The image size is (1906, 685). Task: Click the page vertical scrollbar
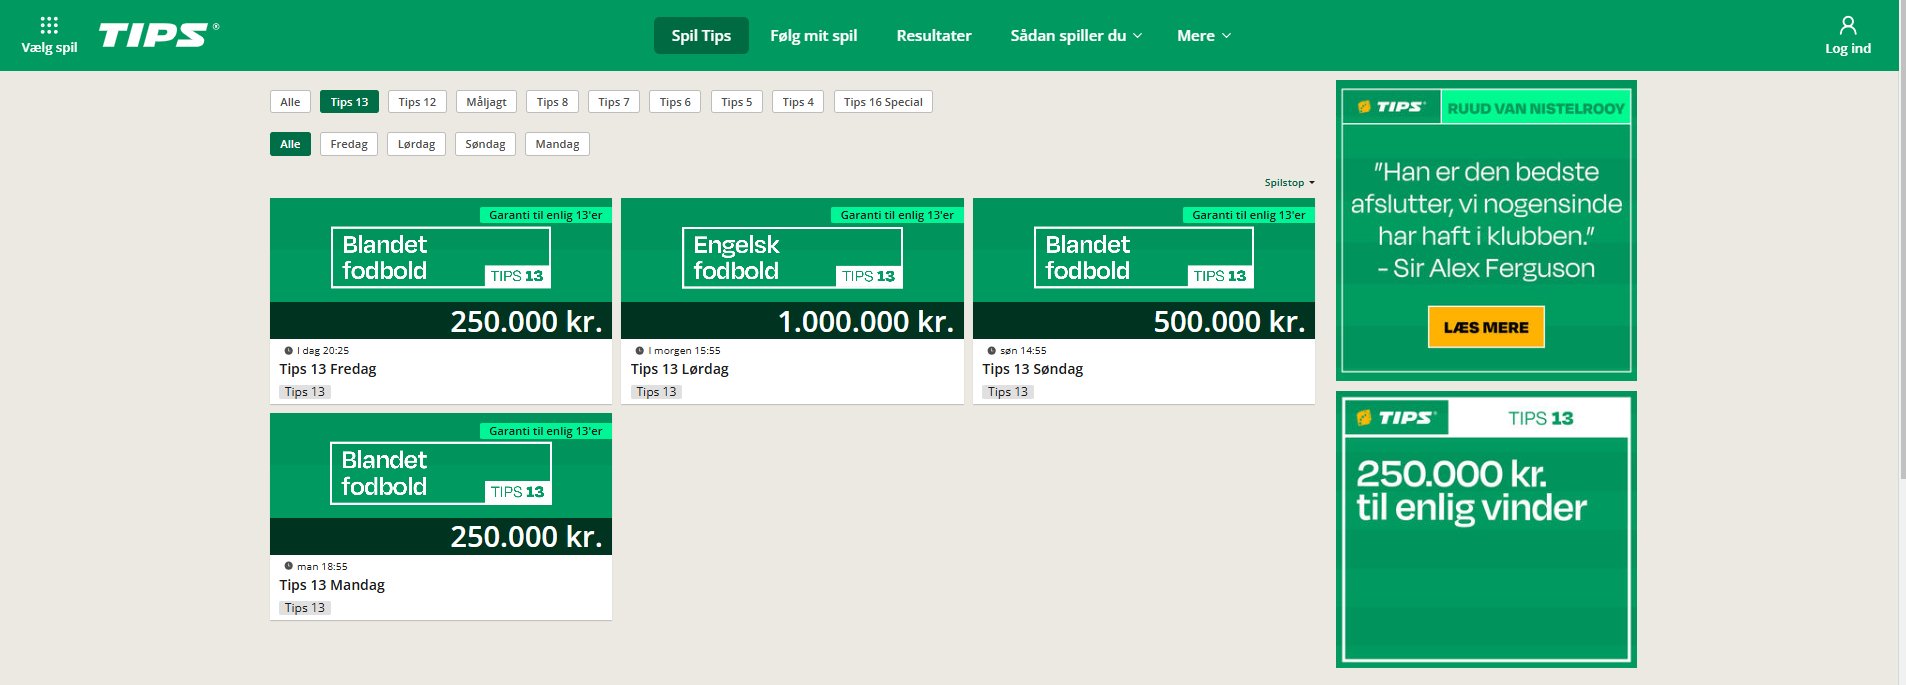pos(1901,300)
